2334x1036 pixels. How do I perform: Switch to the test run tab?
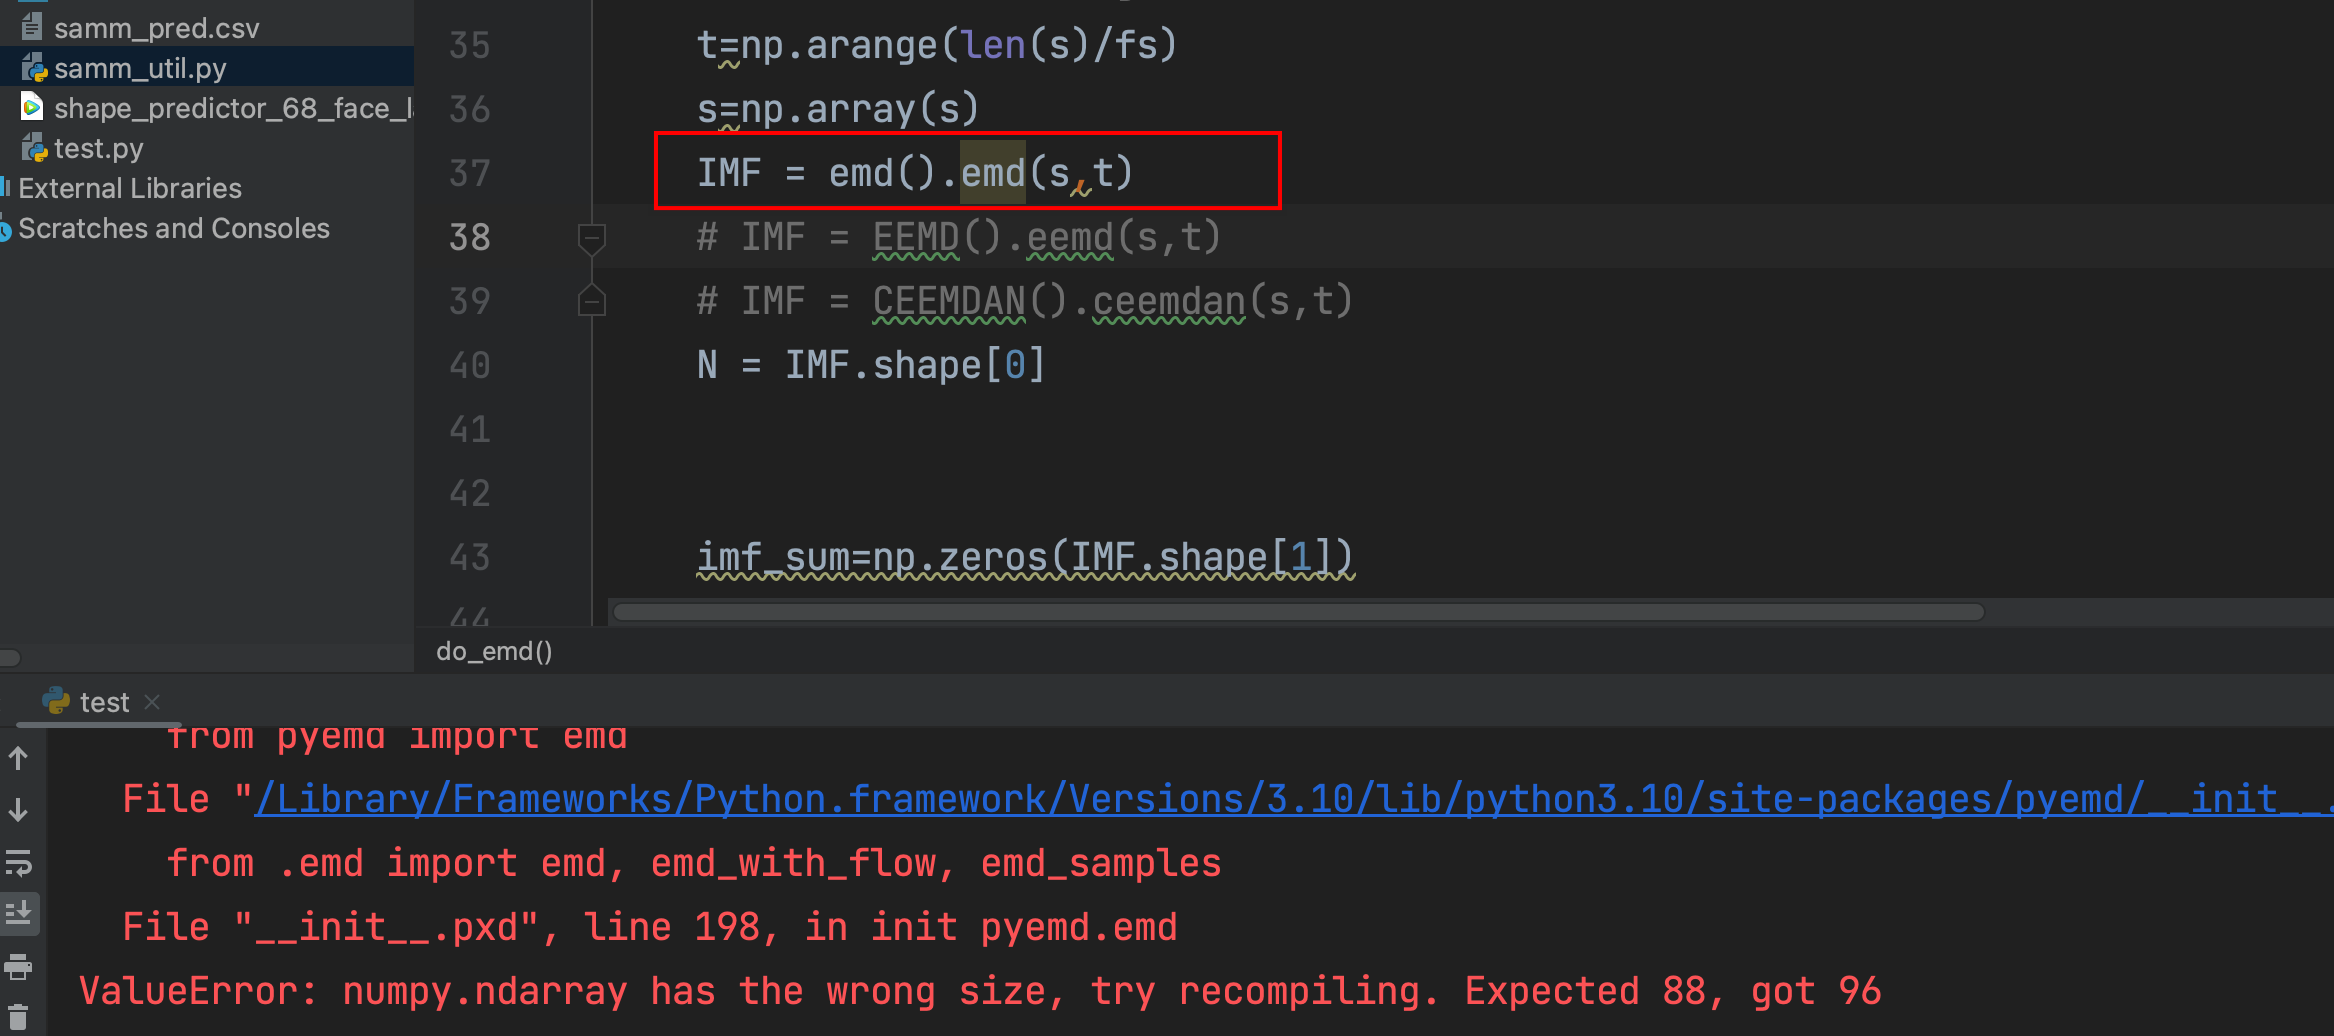point(103,701)
